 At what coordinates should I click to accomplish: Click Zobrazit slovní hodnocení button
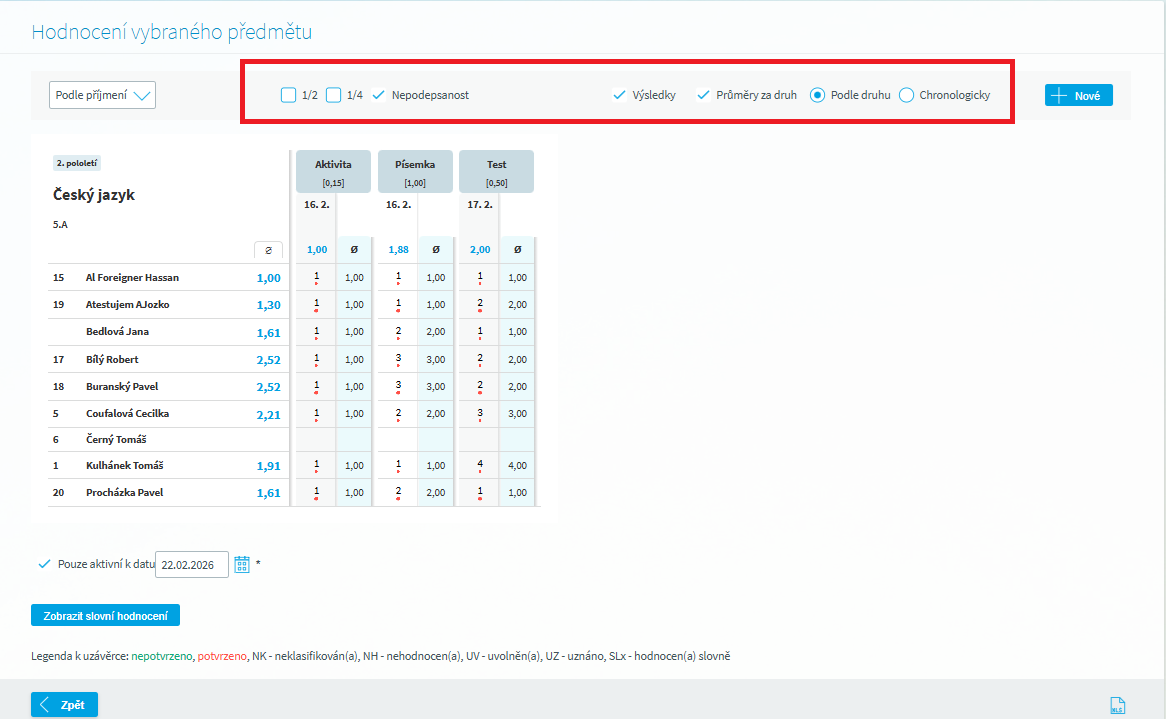click(105, 615)
